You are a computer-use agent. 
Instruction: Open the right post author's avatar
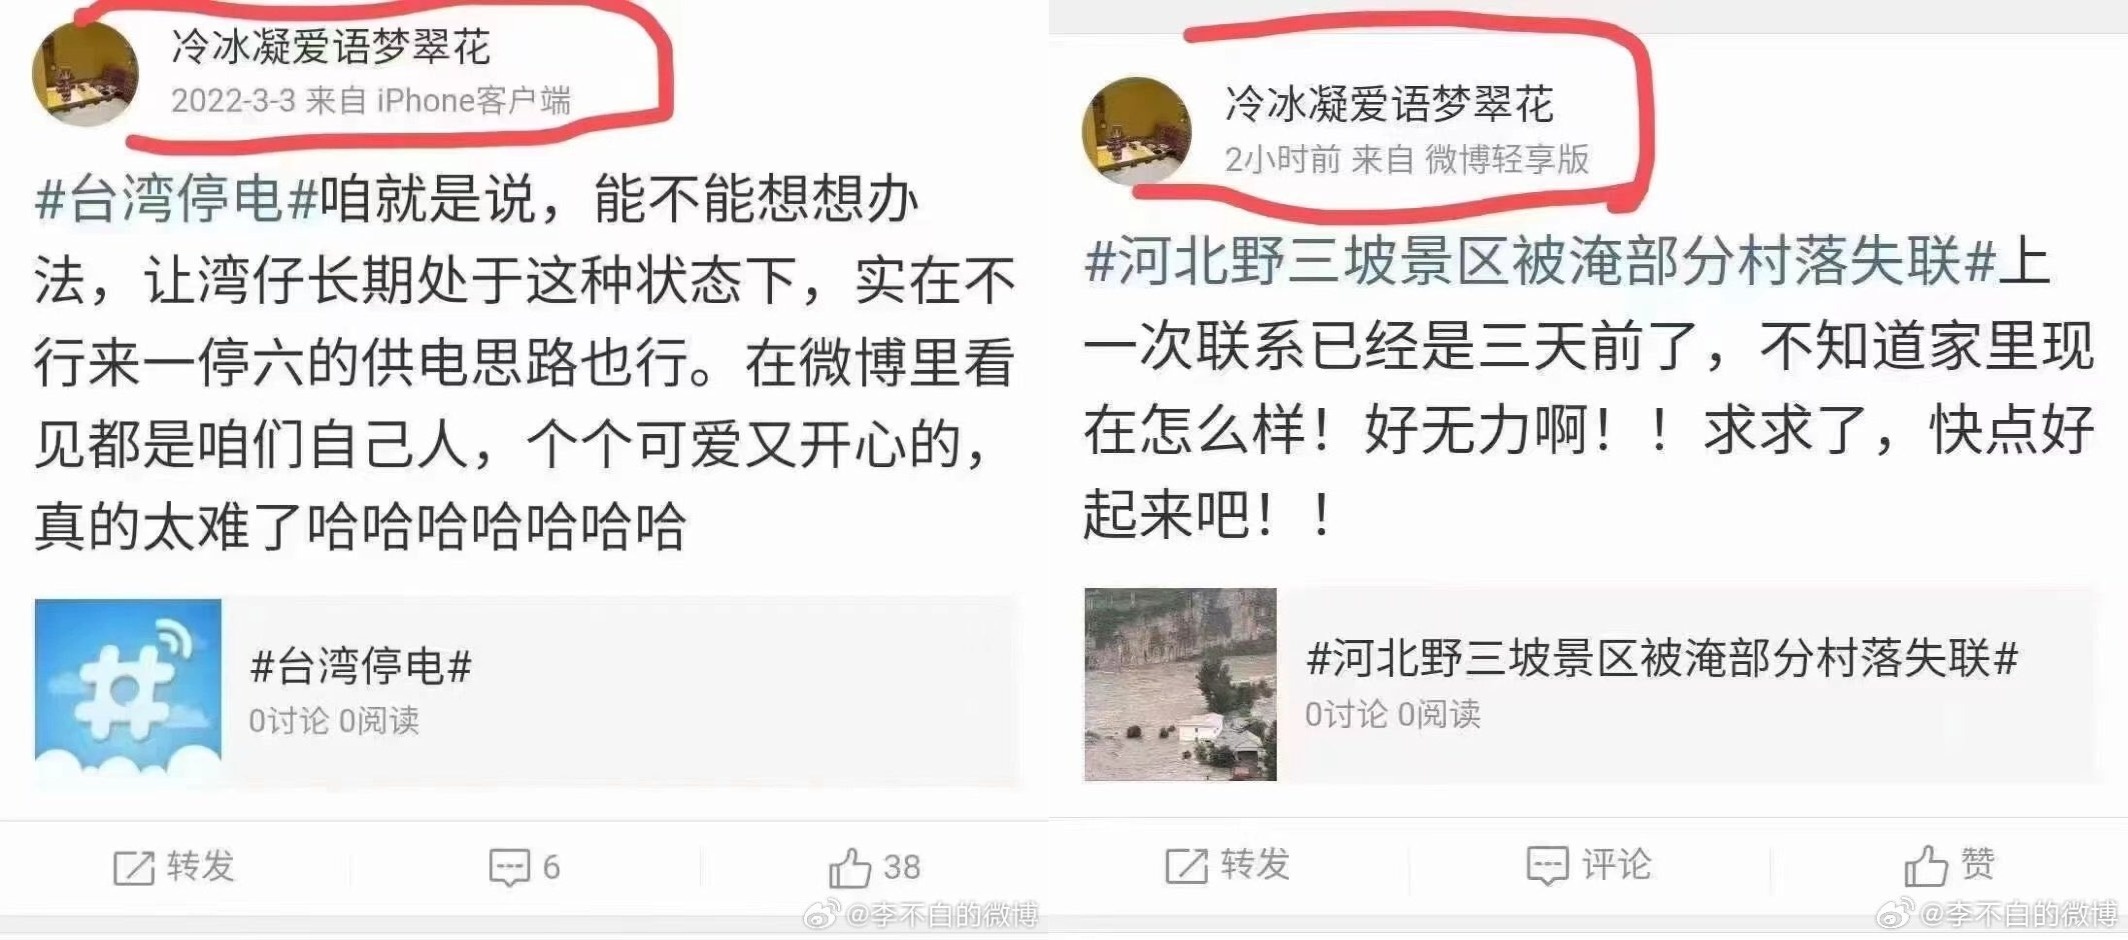1136,131
